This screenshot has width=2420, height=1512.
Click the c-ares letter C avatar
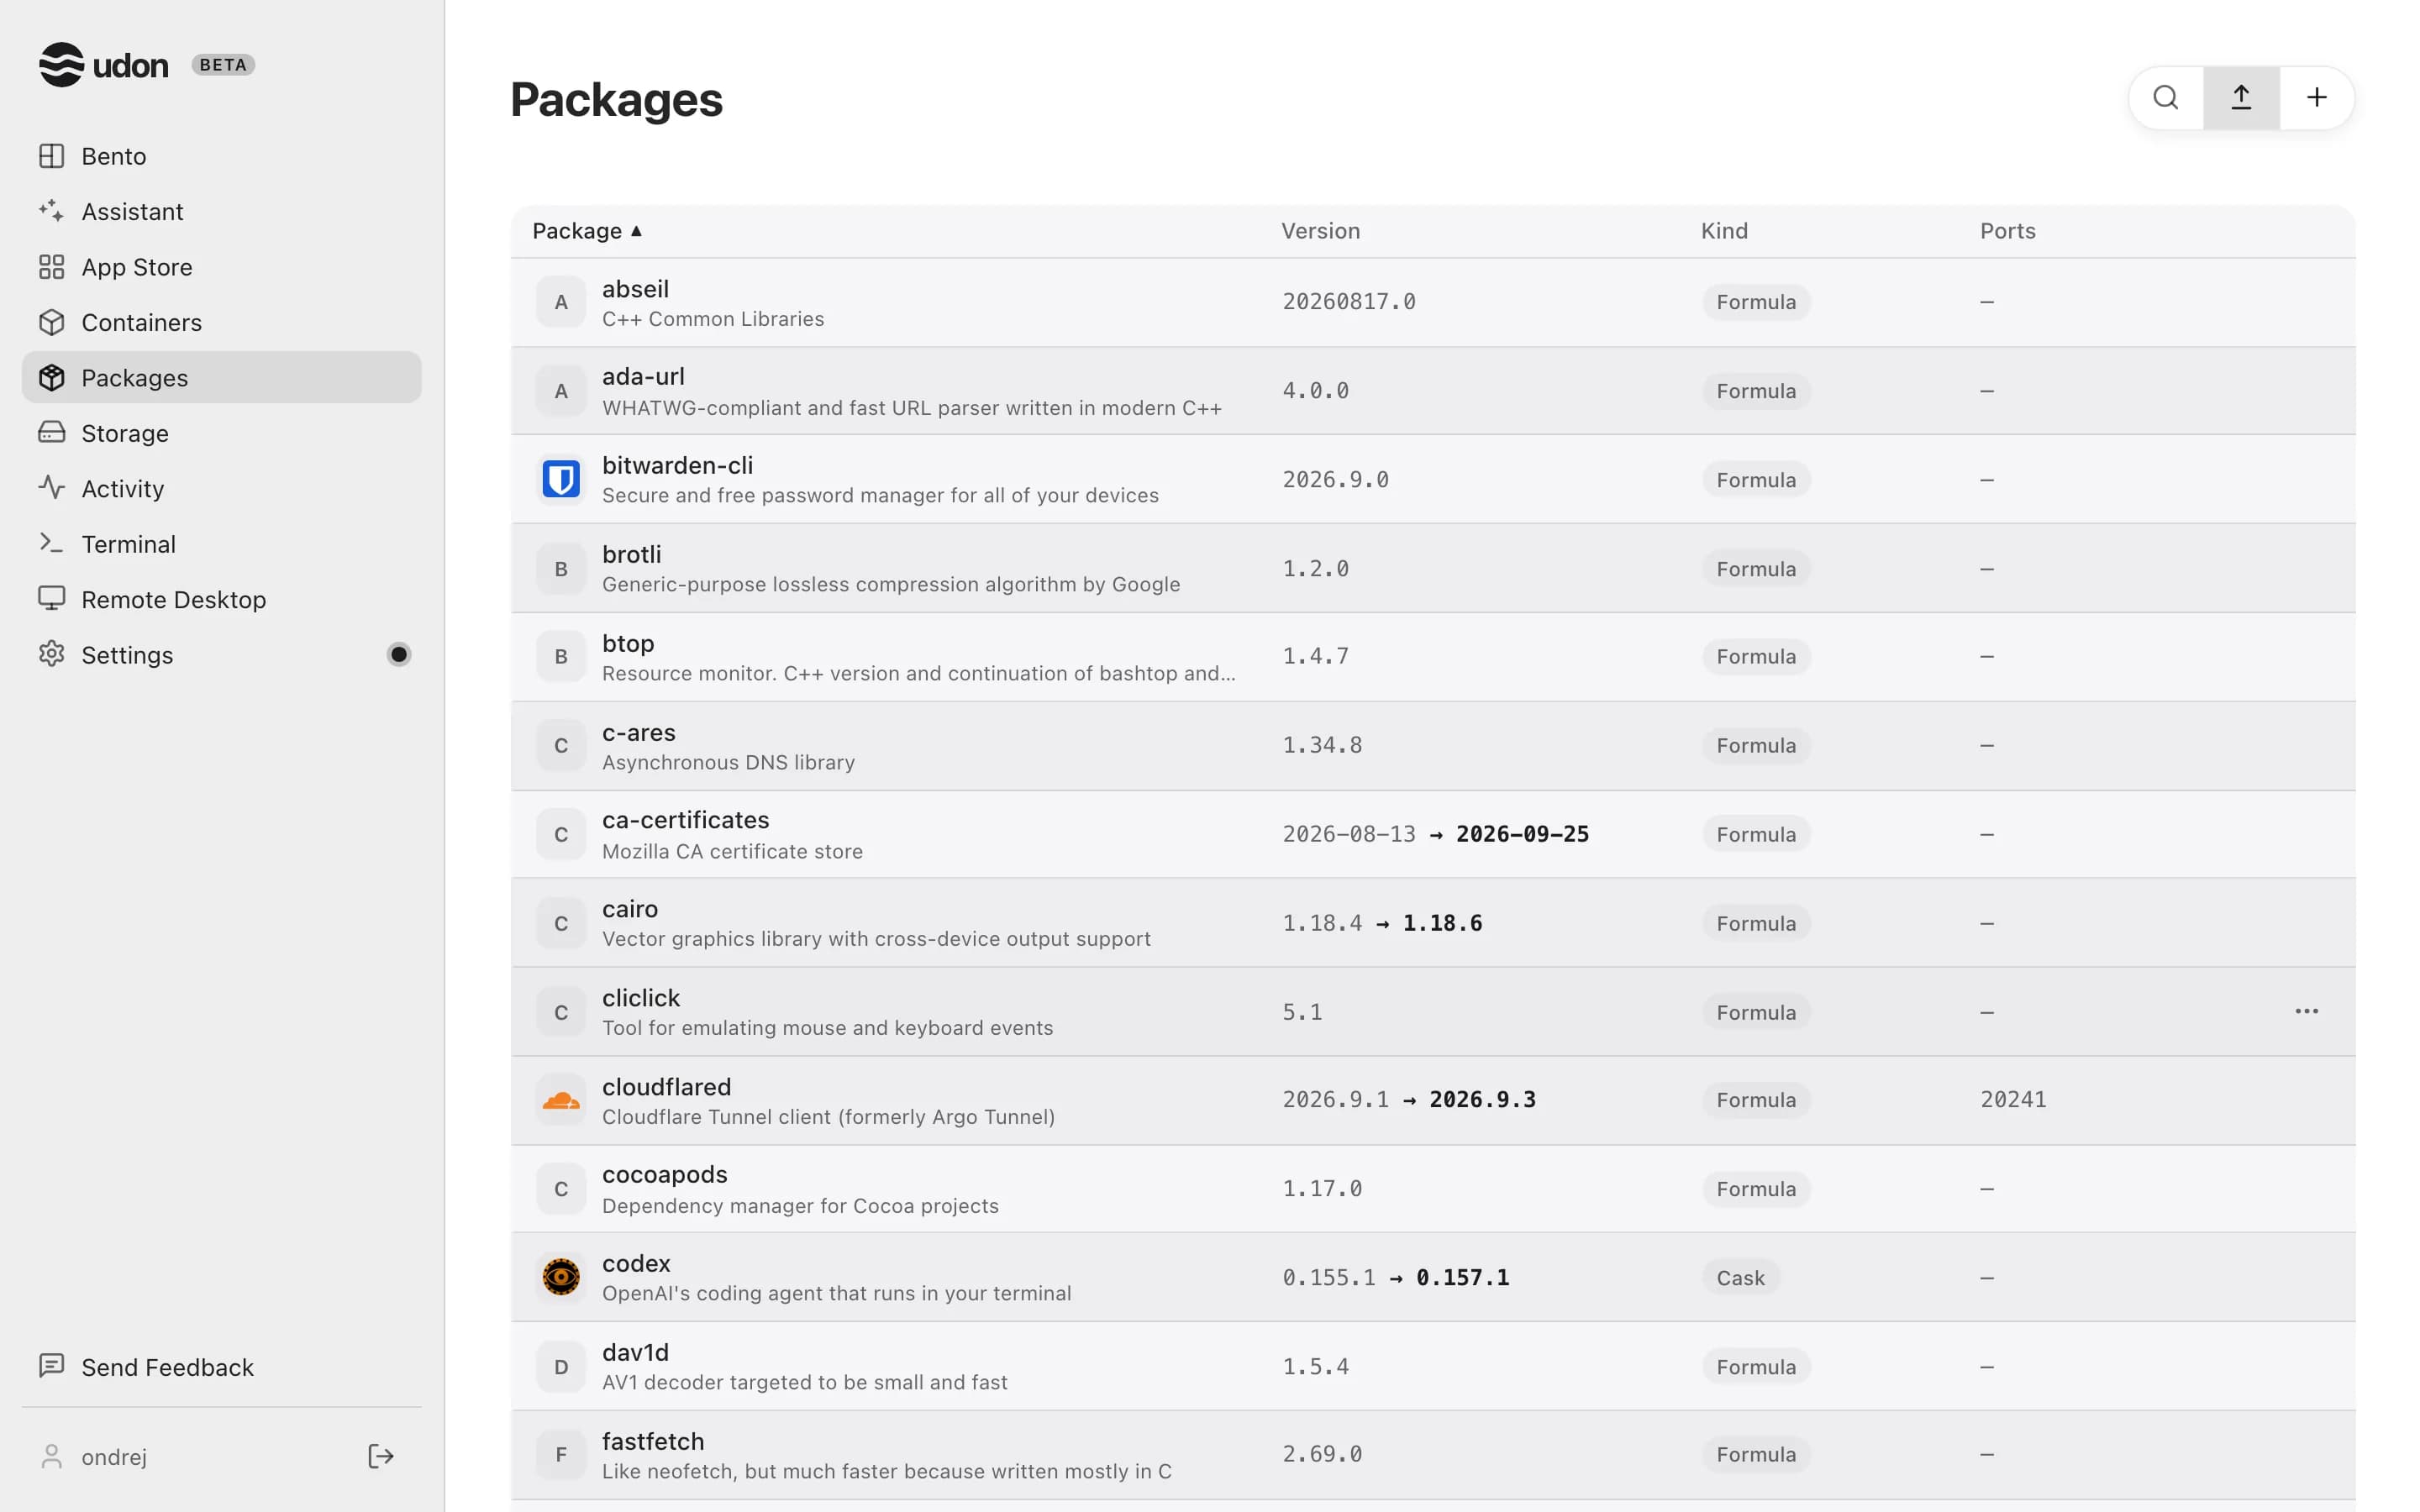click(561, 745)
